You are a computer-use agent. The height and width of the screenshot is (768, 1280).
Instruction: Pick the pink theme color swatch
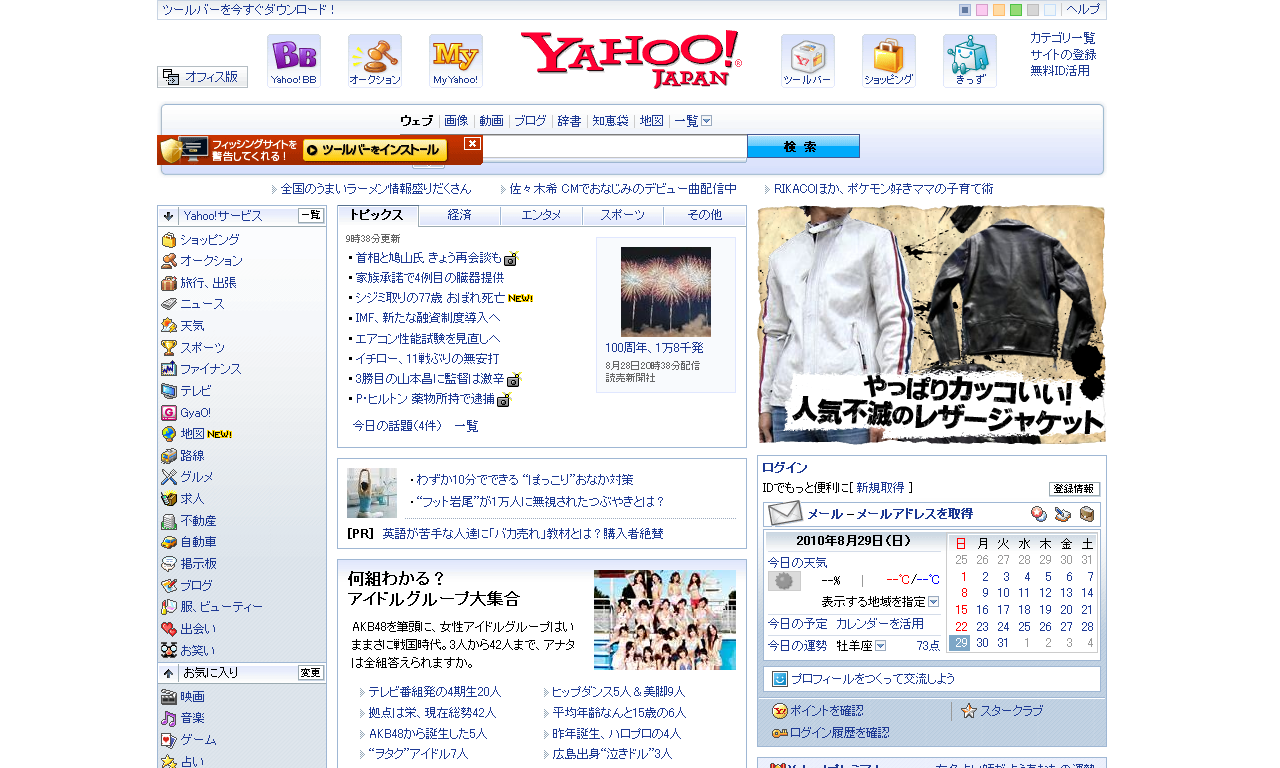coord(982,10)
